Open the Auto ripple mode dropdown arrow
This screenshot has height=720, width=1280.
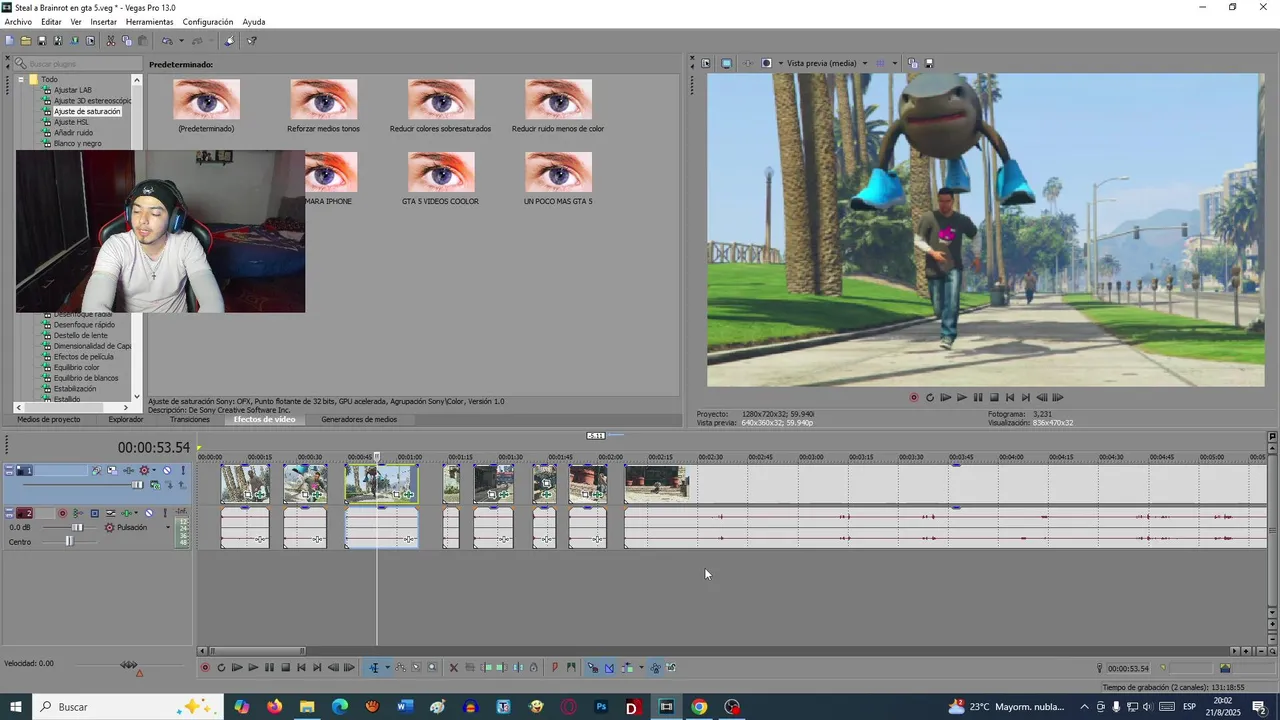click(641, 668)
